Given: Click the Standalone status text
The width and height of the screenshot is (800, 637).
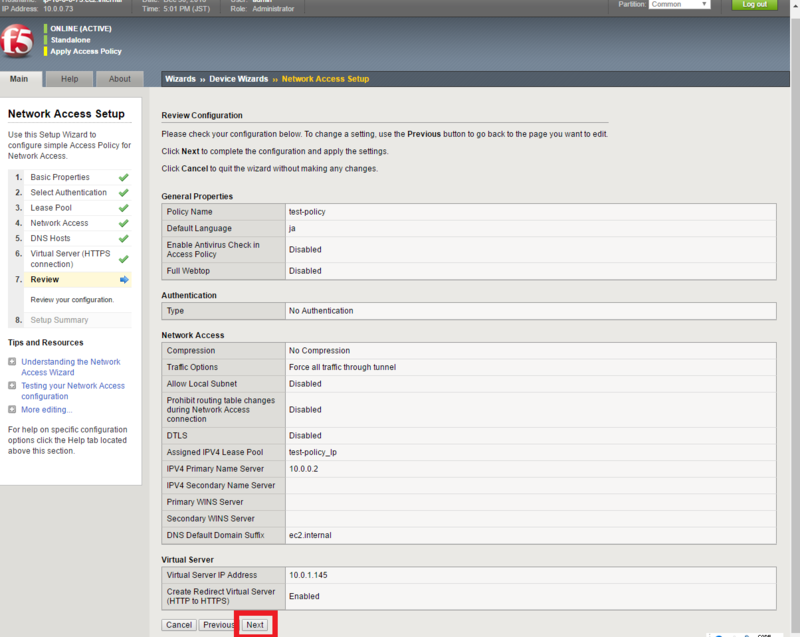Looking at the screenshot, I should point(70,40).
